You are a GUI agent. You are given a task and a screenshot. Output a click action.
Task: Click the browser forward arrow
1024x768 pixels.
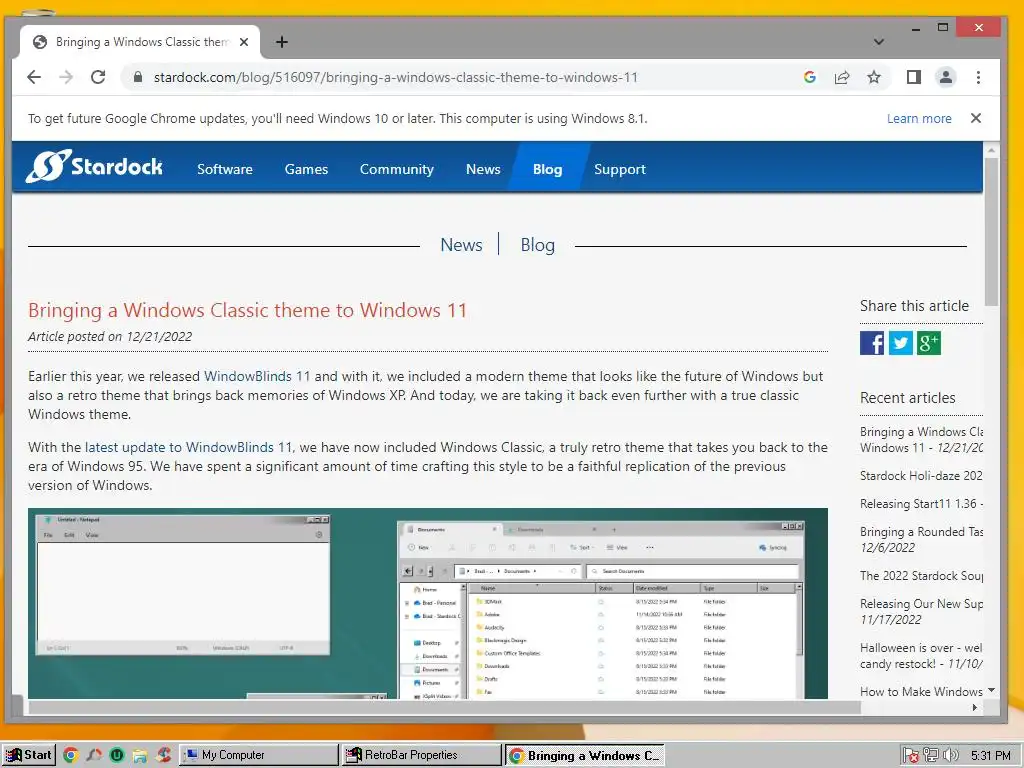[66, 77]
